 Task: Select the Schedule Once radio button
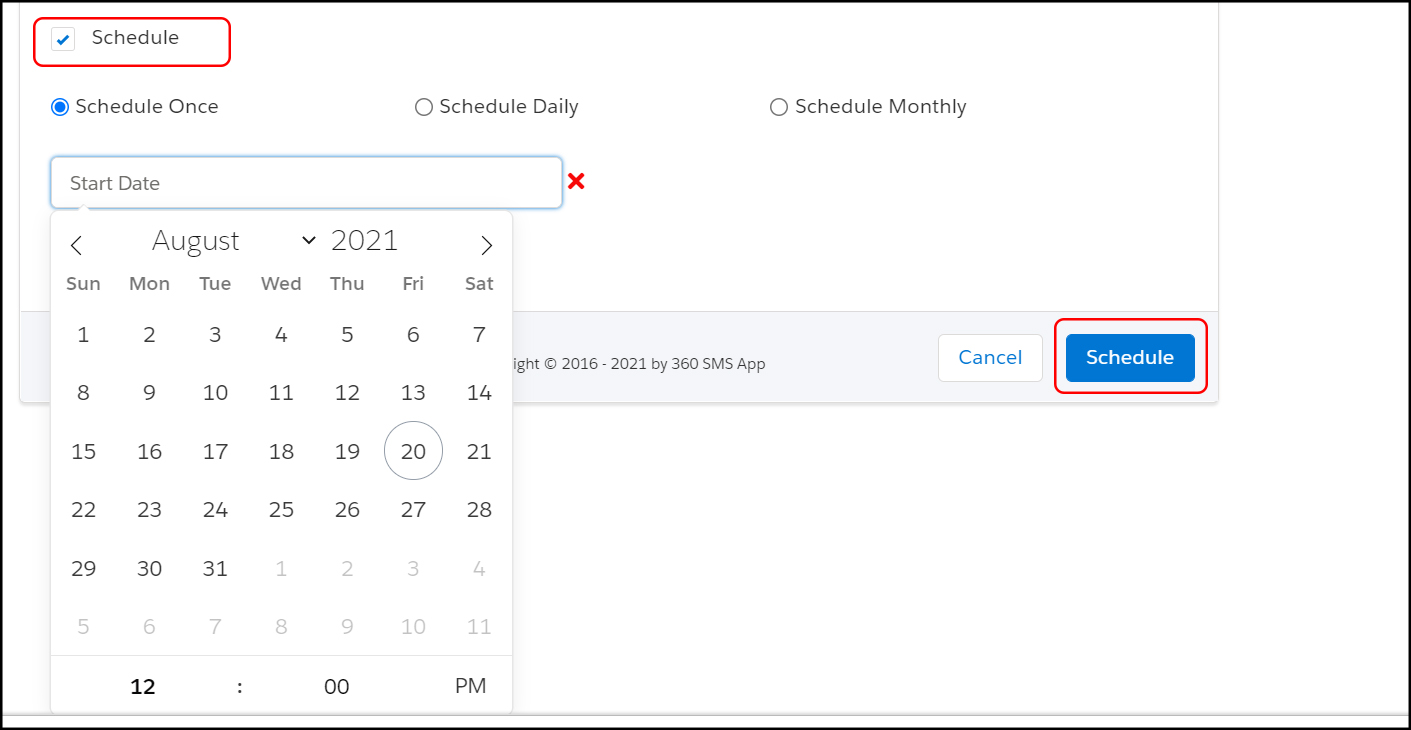pyautogui.click(x=60, y=107)
